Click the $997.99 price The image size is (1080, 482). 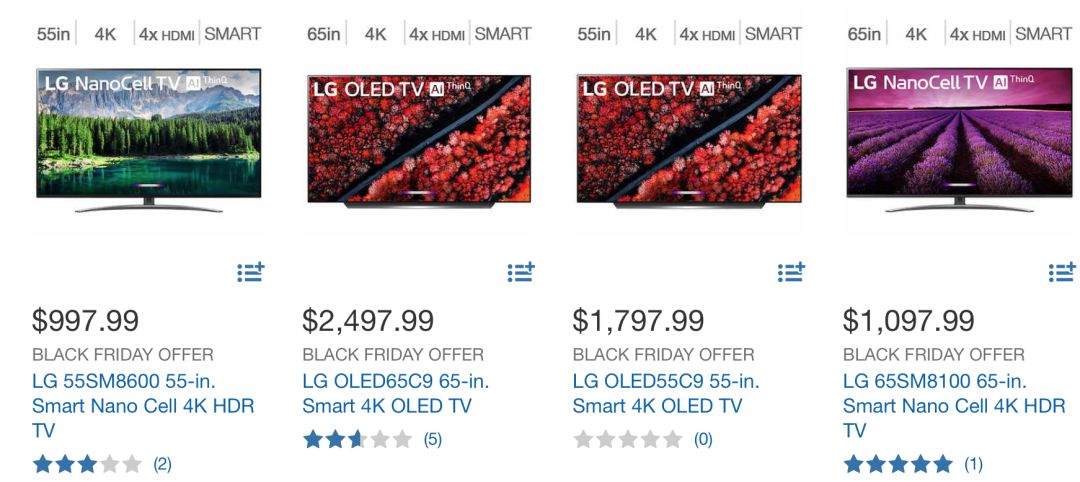(85, 321)
